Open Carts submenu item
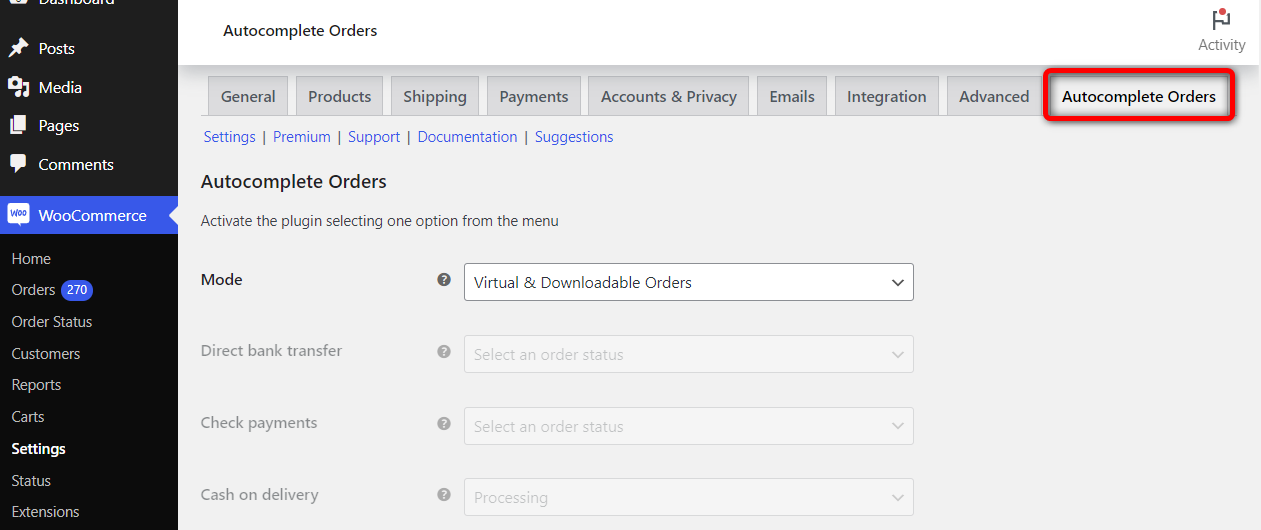This screenshot has height=530, width=1261. (x=28, y=417)
